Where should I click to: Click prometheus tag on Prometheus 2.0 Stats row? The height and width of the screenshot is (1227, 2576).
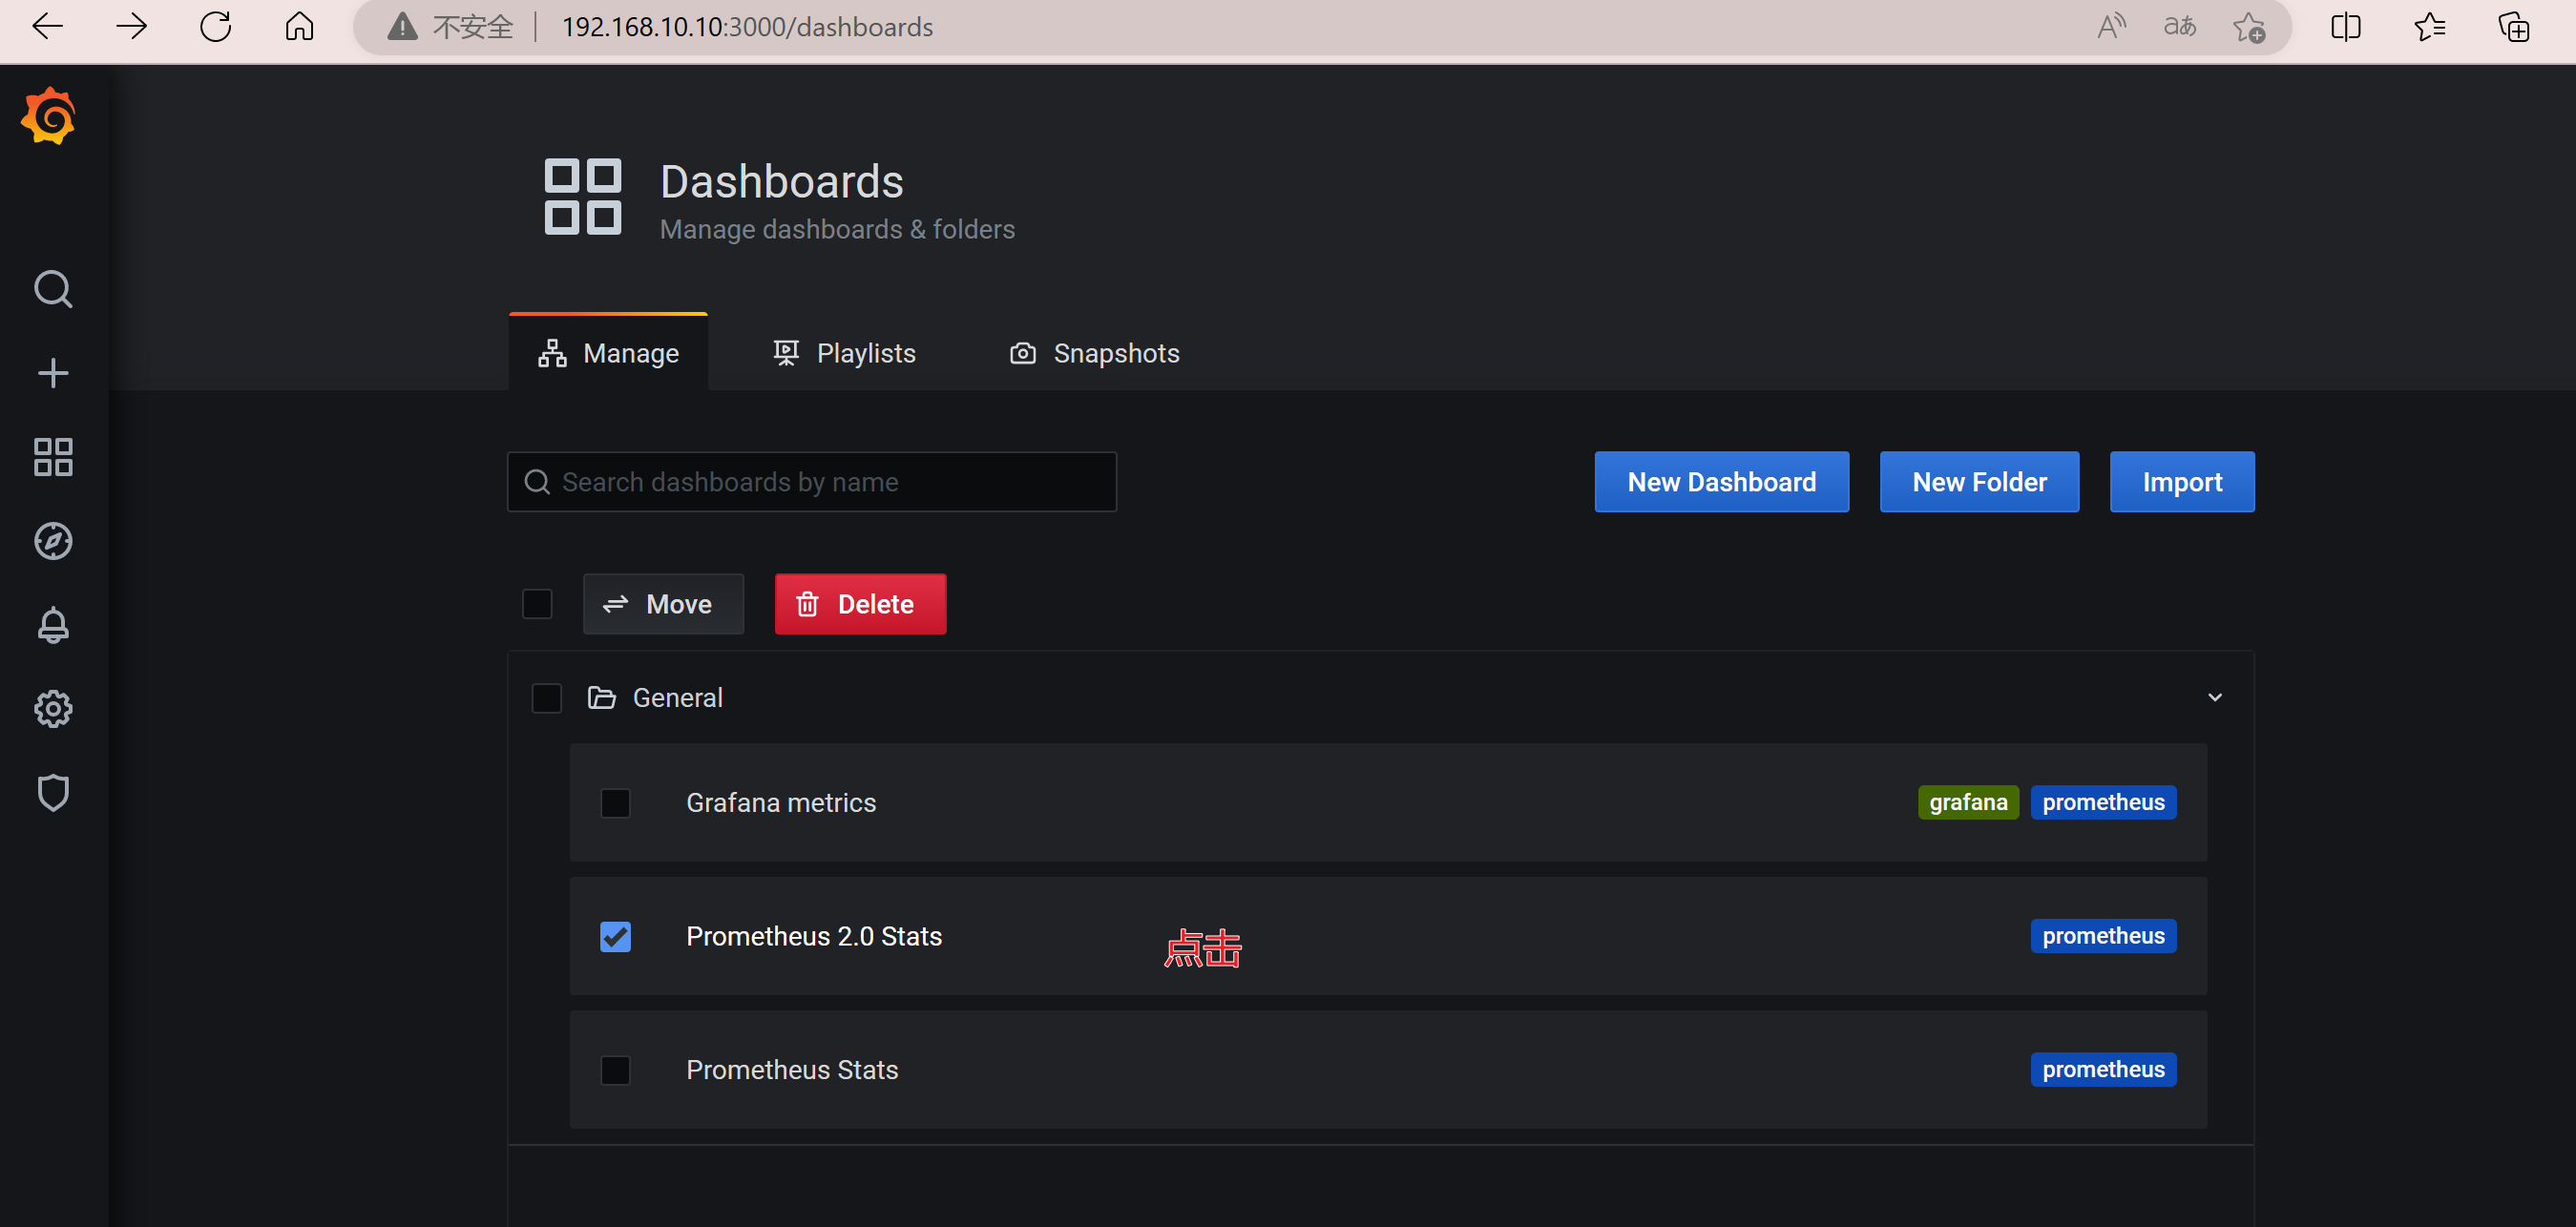[x=2103, y=937]
